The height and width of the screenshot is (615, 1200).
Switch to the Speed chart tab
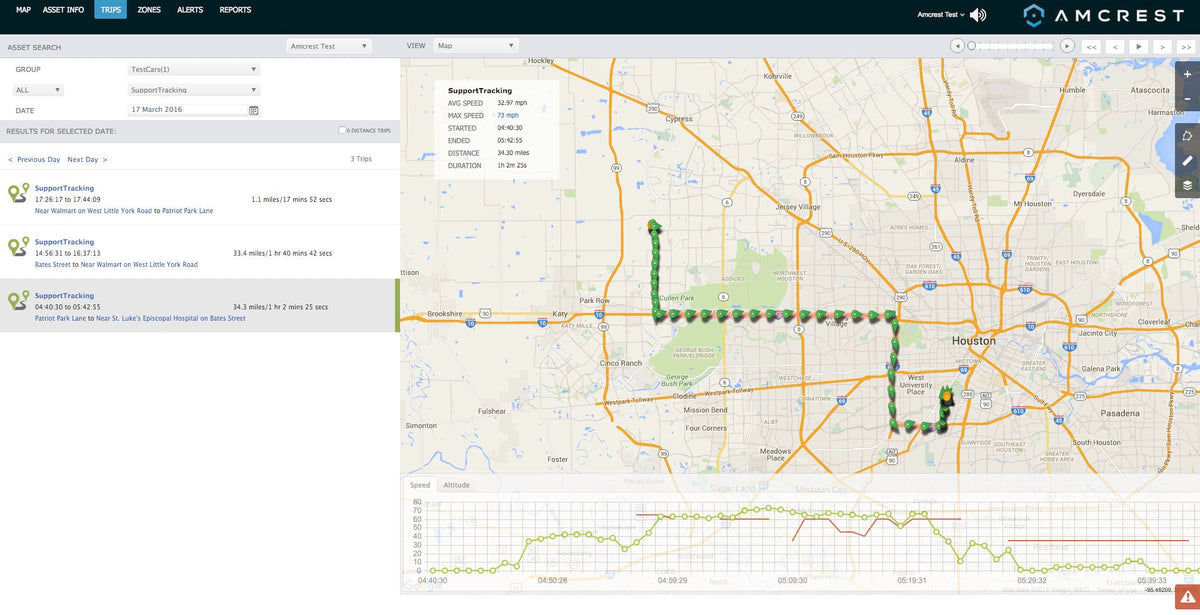pos(420,485)
